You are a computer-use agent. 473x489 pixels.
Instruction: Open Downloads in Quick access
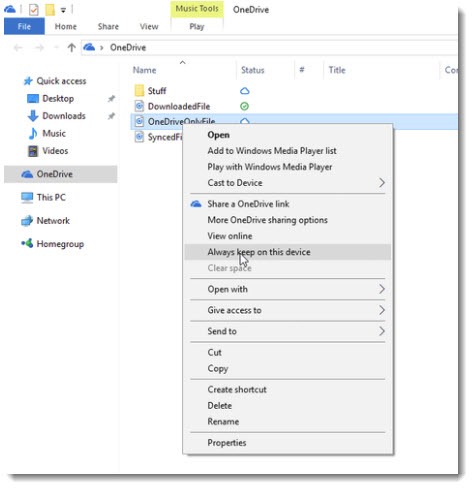pyautogui.click(x=64, y=116)
